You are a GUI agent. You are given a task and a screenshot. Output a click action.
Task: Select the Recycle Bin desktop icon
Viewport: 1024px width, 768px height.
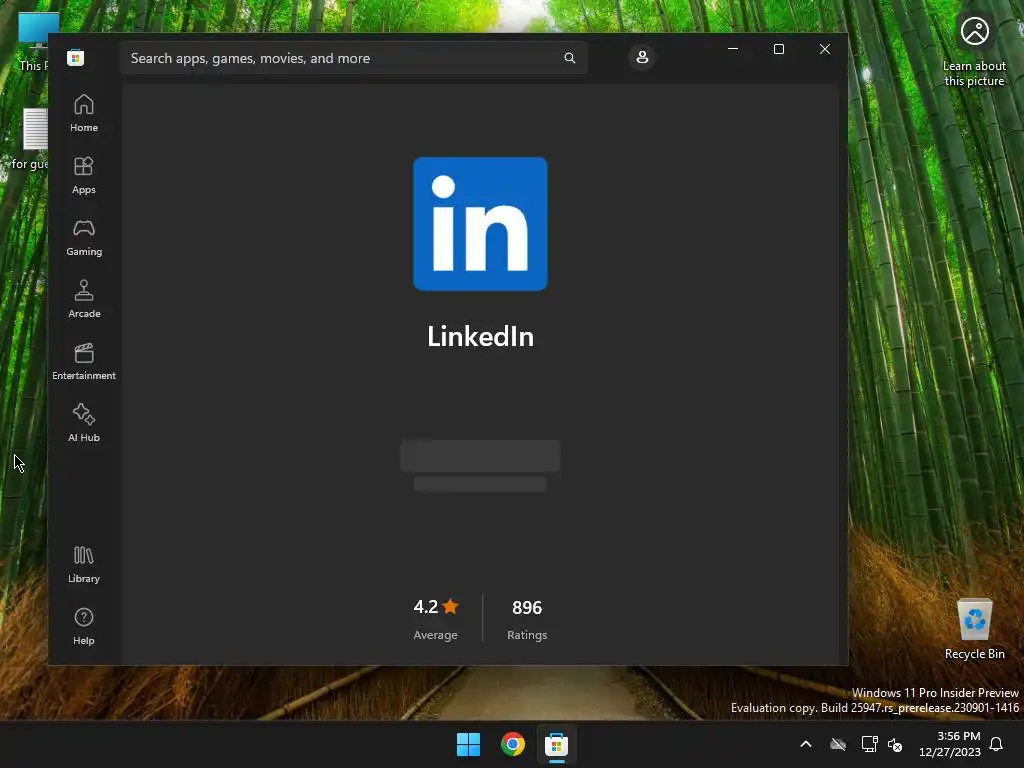click(x=974, y=629)
